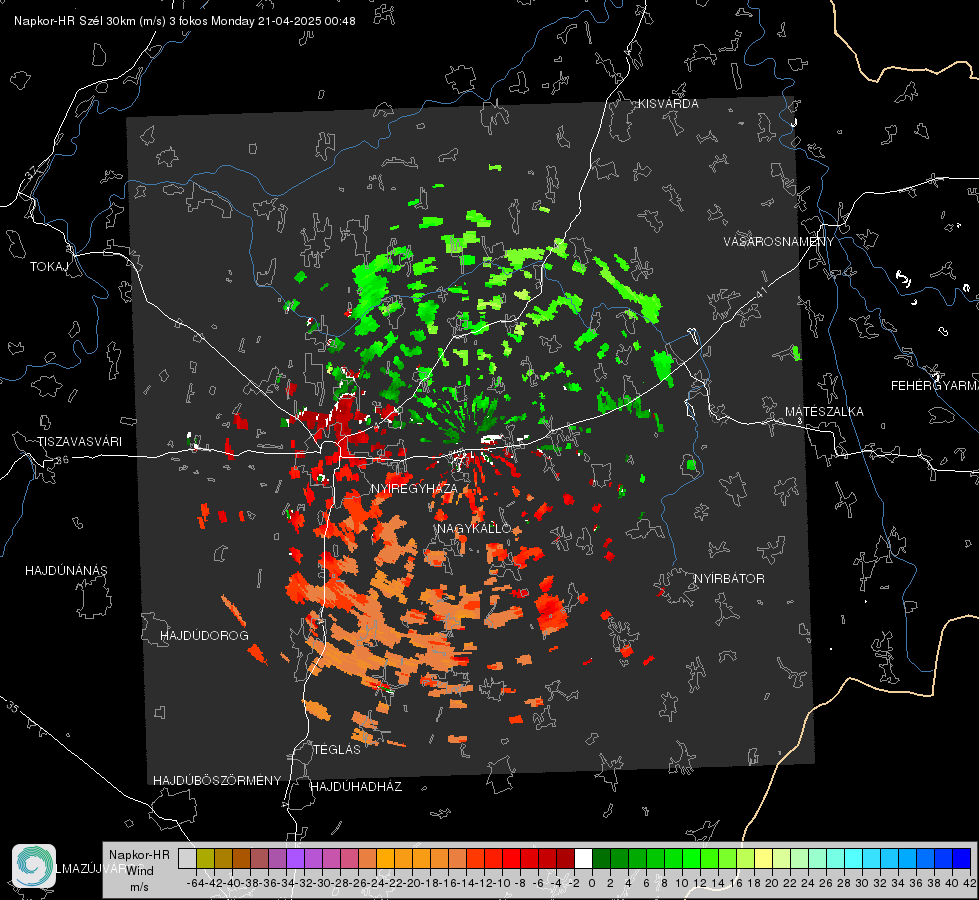
Task: Click the legend value 42
Action: pyautogui.click(x=969, y=883)
